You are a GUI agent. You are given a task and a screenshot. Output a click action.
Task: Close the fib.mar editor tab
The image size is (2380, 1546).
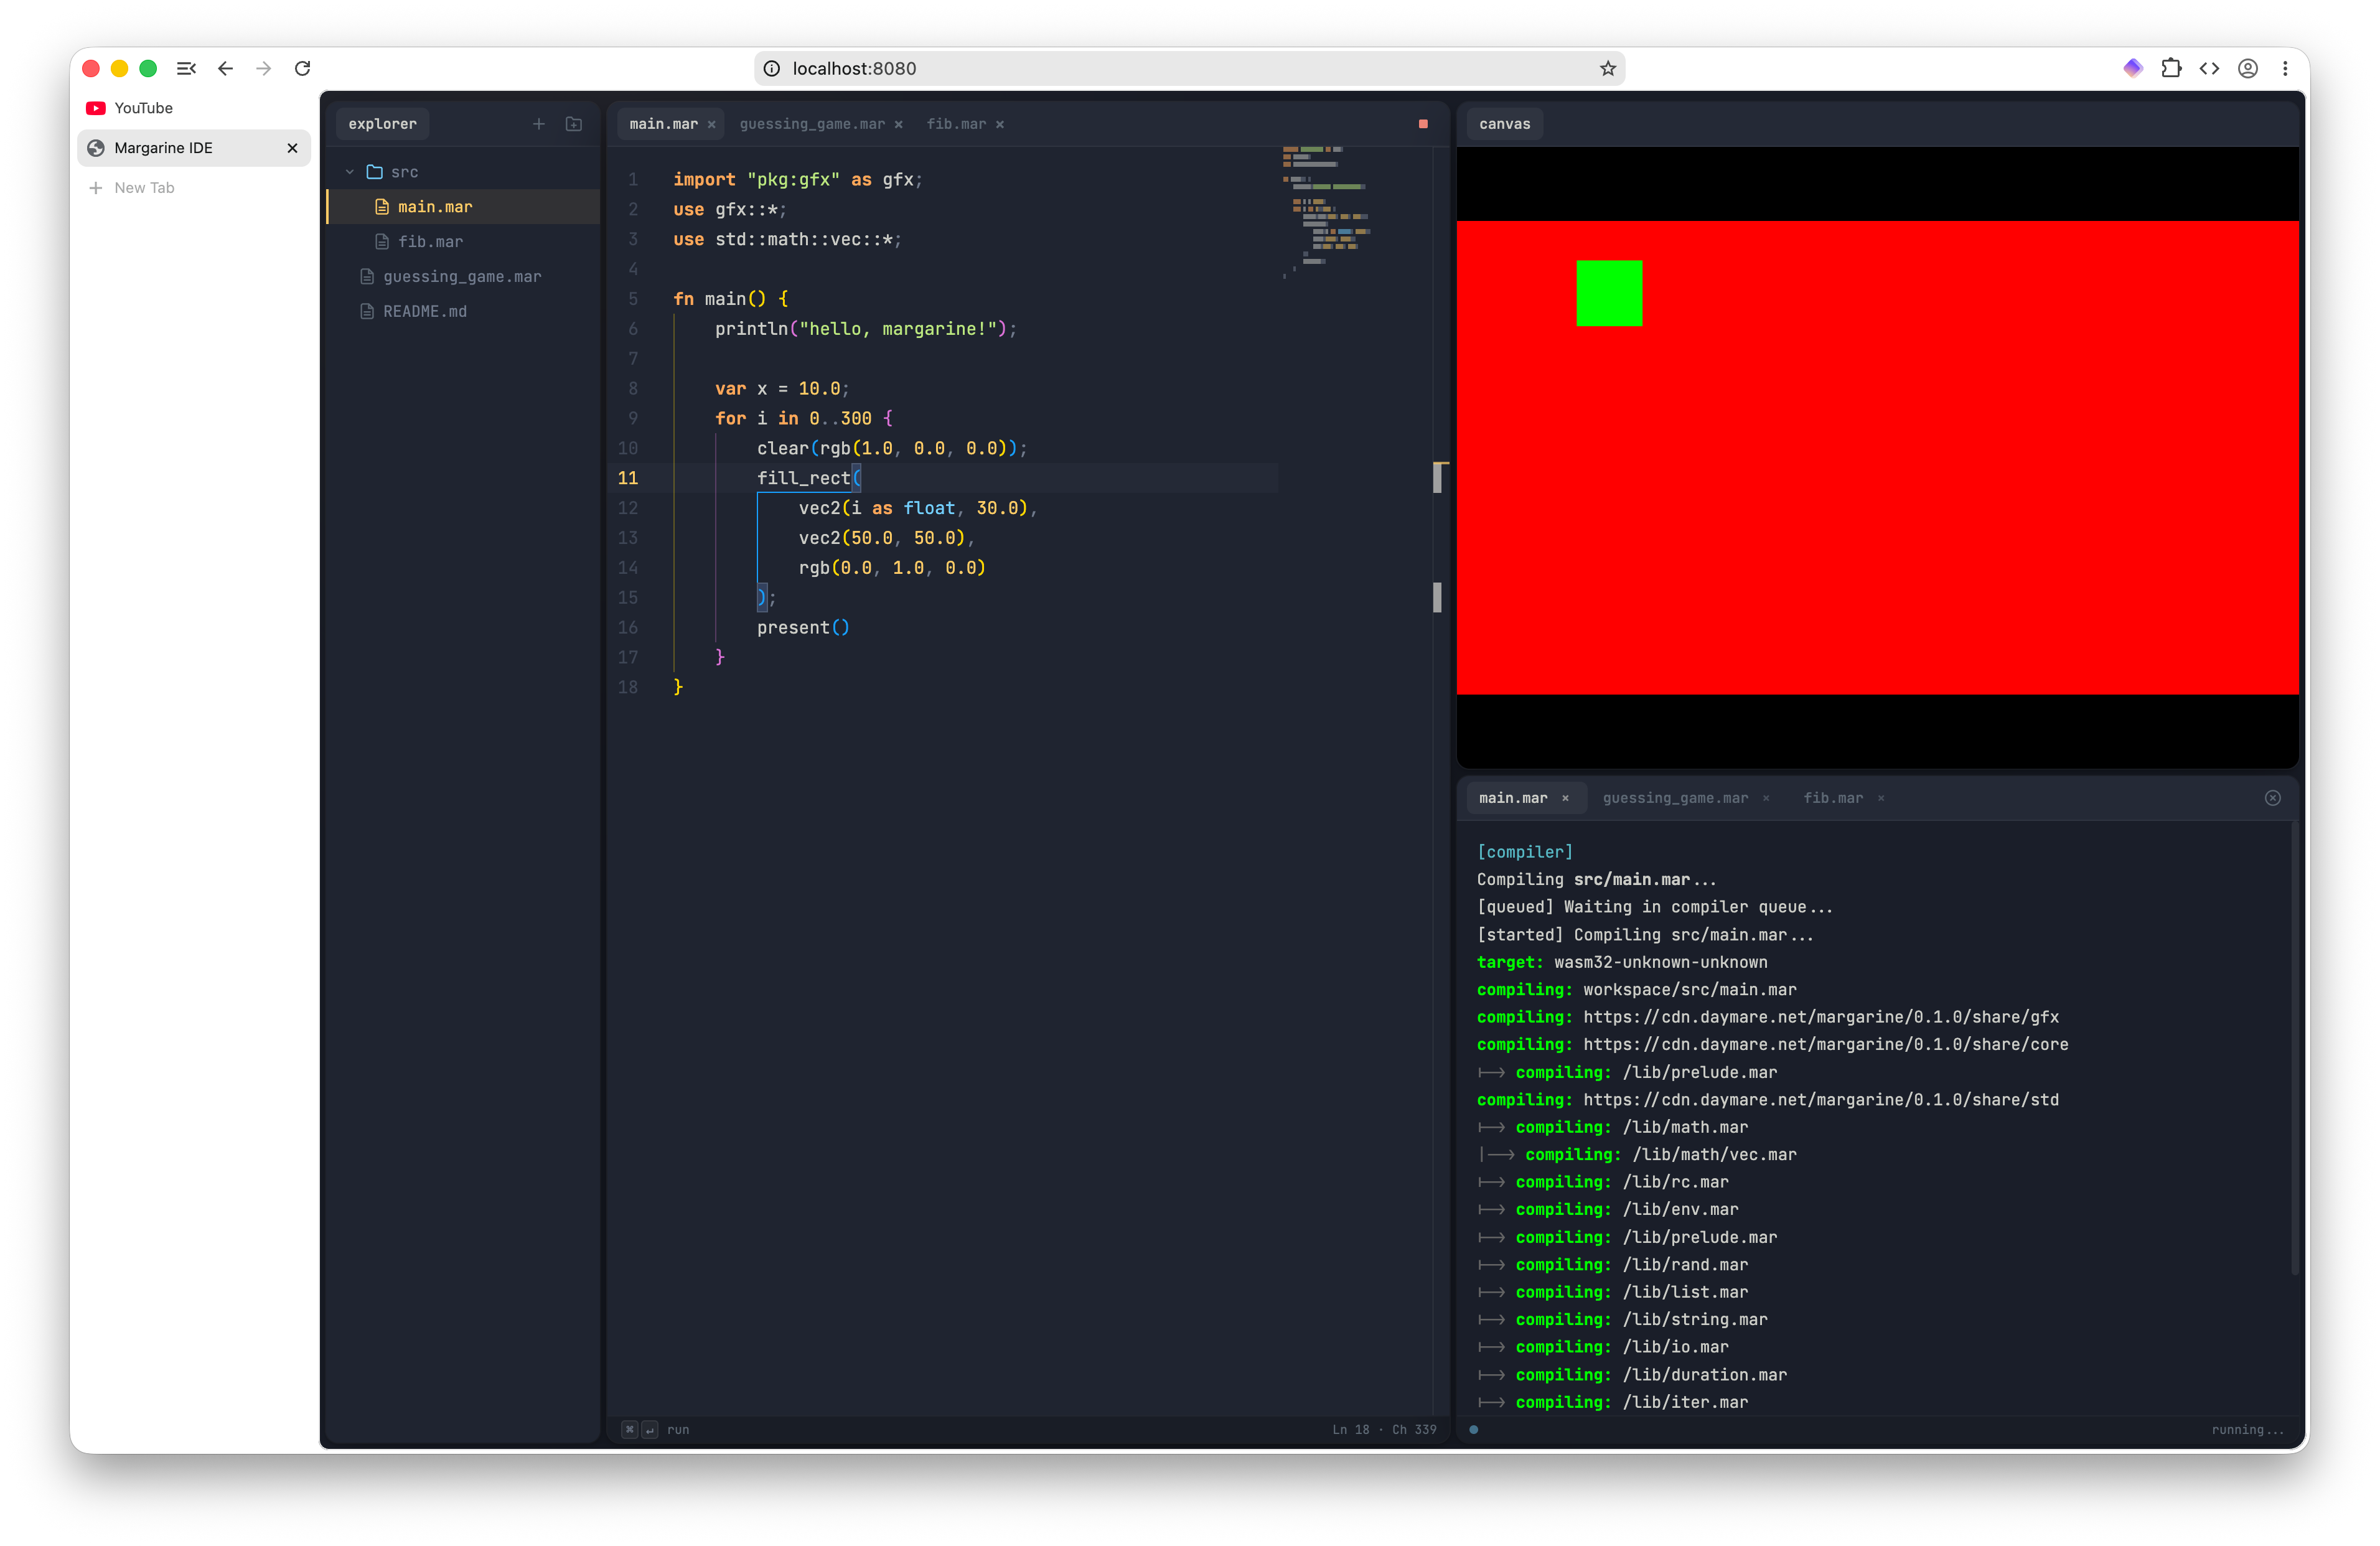click(1000, 125)
